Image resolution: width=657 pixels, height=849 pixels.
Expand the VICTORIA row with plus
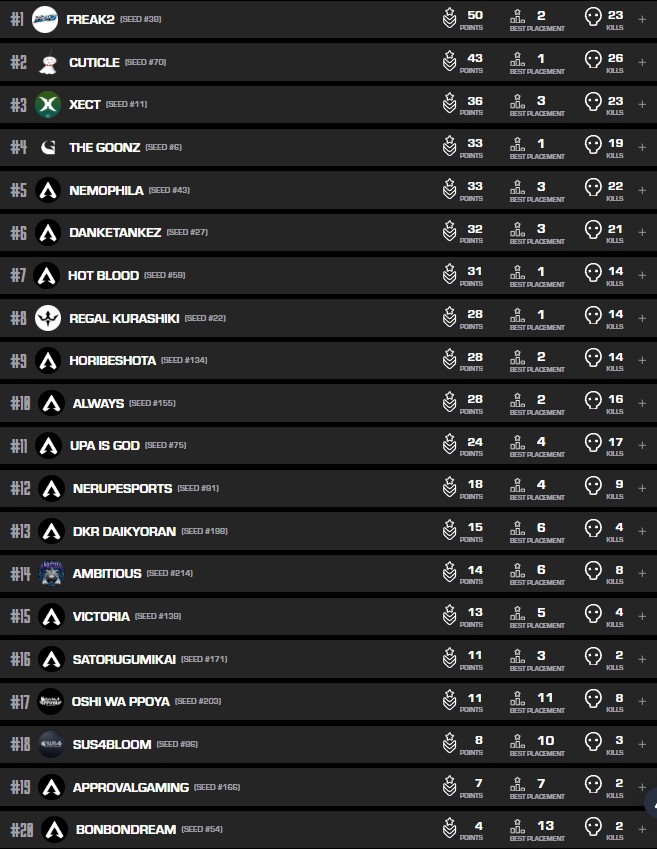[642, 616]
